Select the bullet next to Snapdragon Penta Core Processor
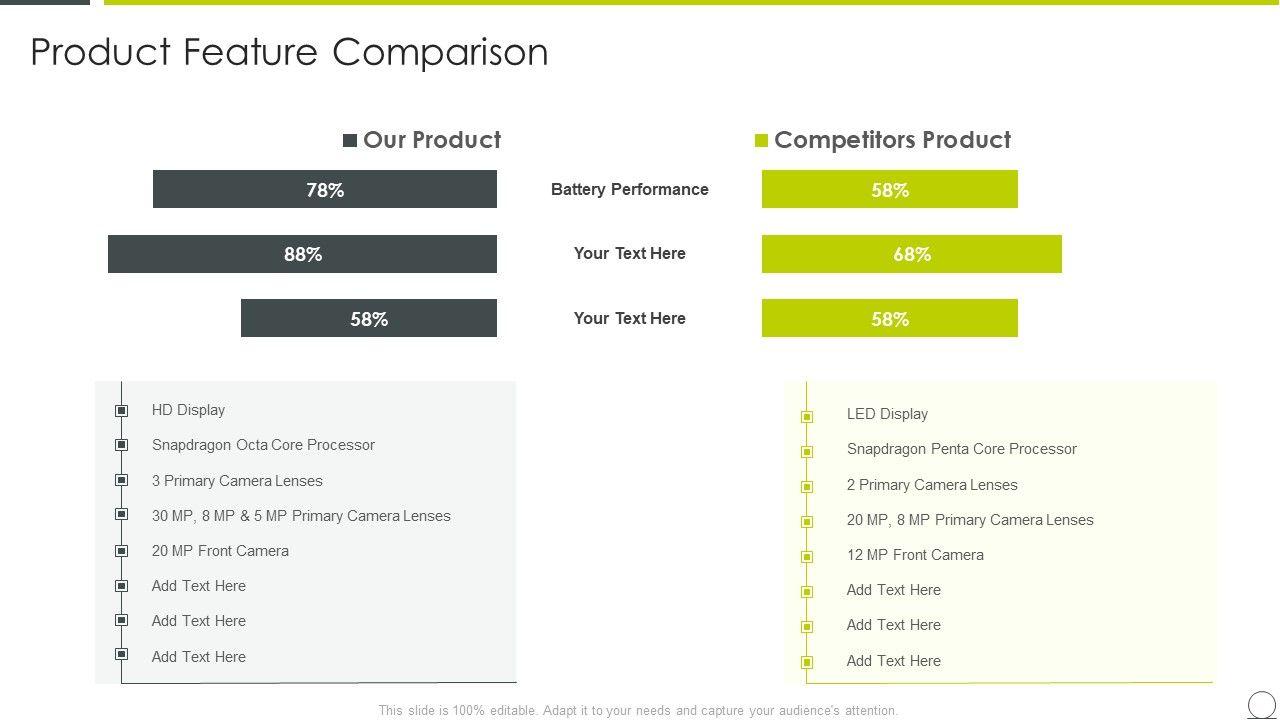Image resolution: width=1280 pixels, height=720 pixels. (807, 451)
